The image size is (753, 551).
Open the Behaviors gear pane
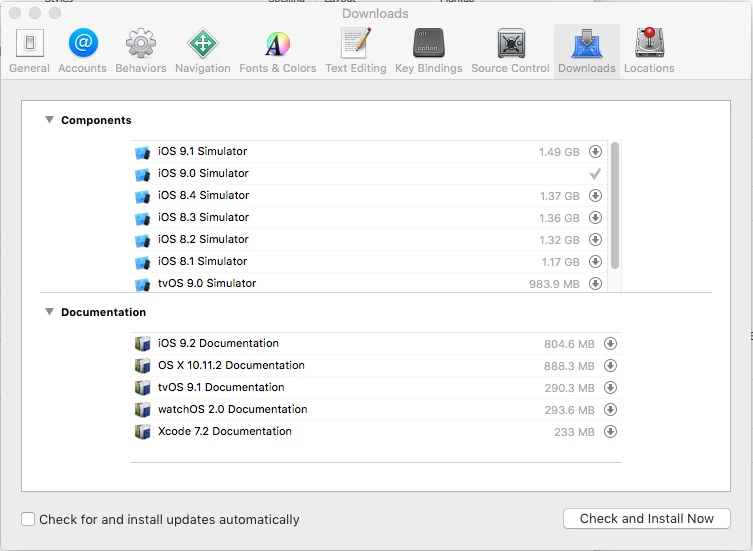(141, 51)
